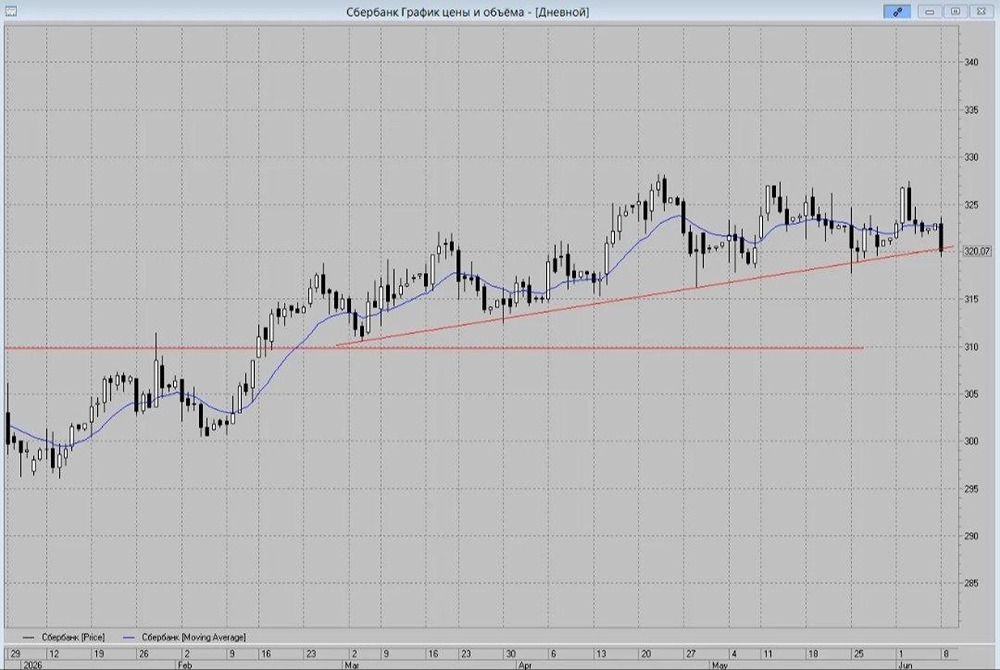This screenshot has height=670, width=1000.
Task: Click the Сбербанк [Moving Average] legend entry
Action: point(193,637)
